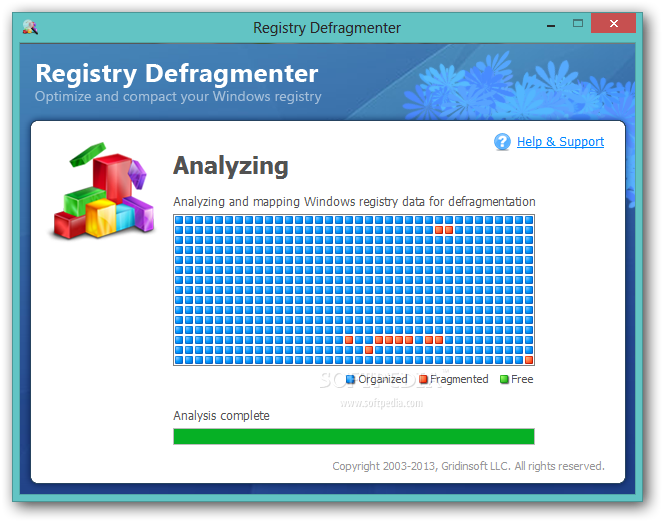Click the 'Analyzing and mapping Windows registry data' description
The width and height of the screenshot is (663, 522).
pos(354,202)
